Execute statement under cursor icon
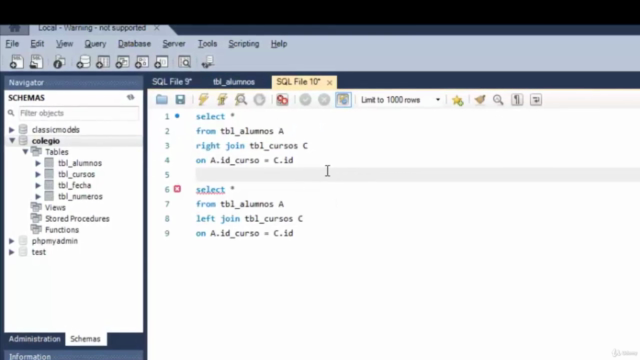Viewport: 640px width, 360px height. pyautogui.click(x=222, y=100)
